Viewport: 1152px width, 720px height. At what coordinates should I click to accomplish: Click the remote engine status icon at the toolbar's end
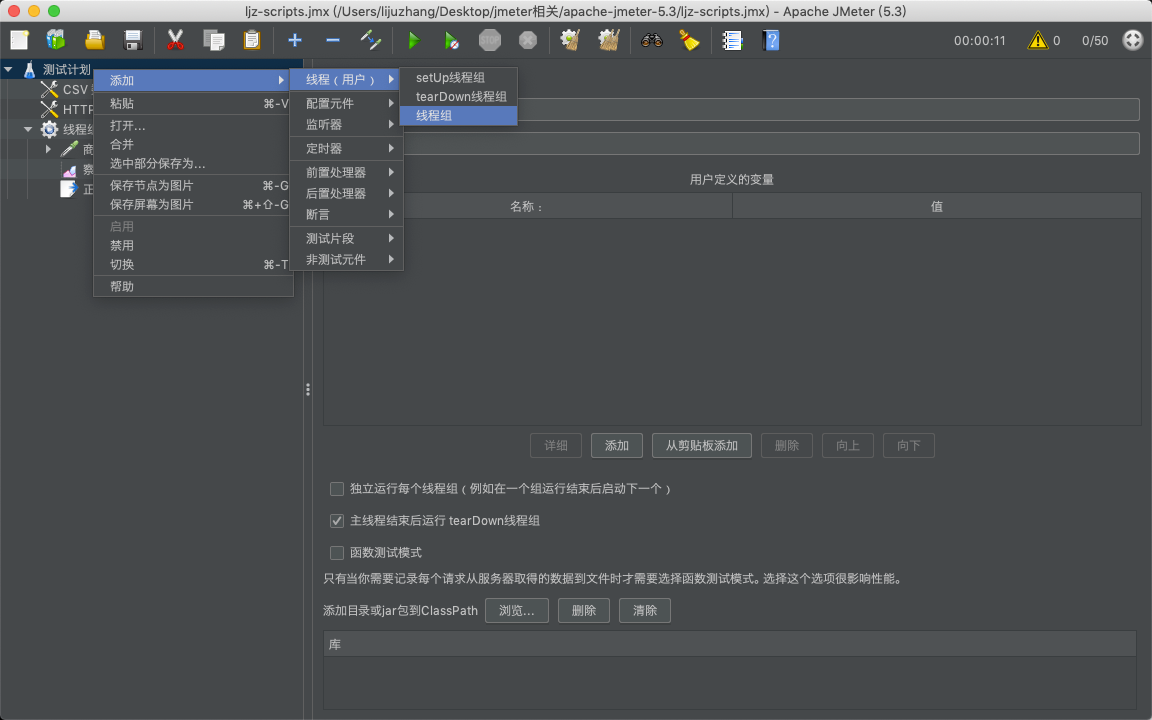[1133, 40]
